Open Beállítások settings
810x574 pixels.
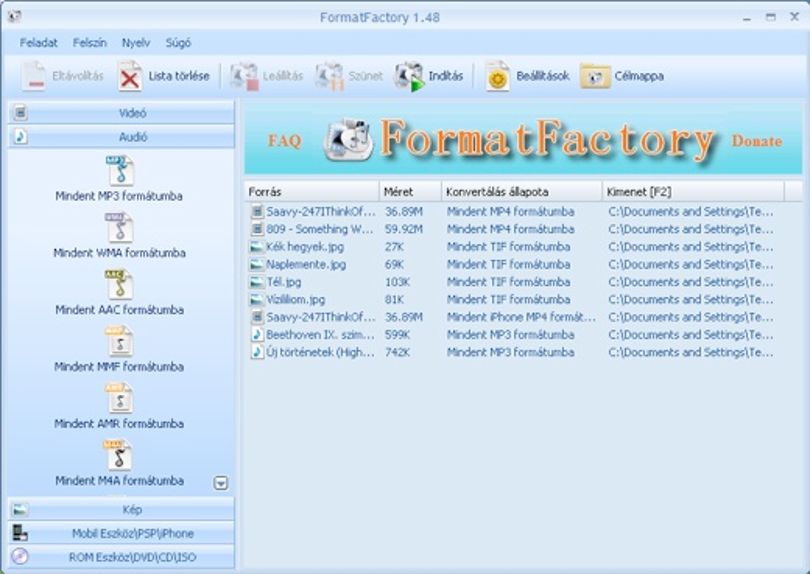pos(527,76)
